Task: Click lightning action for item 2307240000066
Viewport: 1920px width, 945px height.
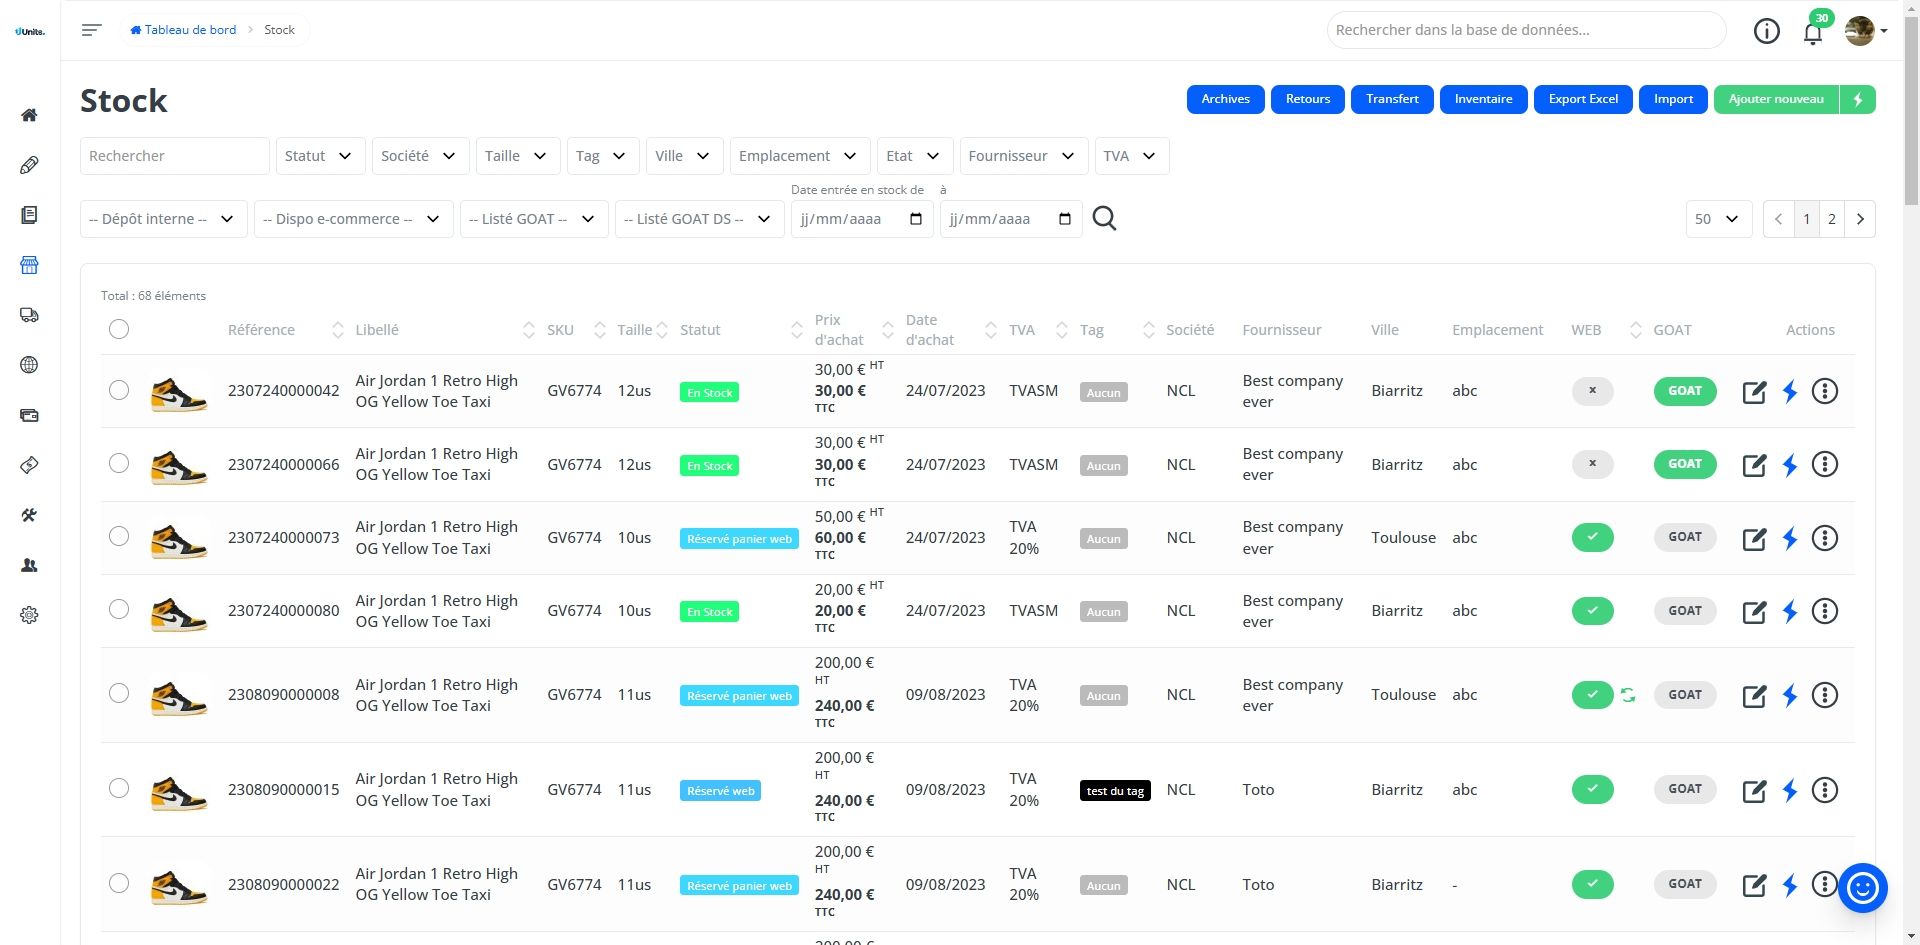Action: point(1790,465)
